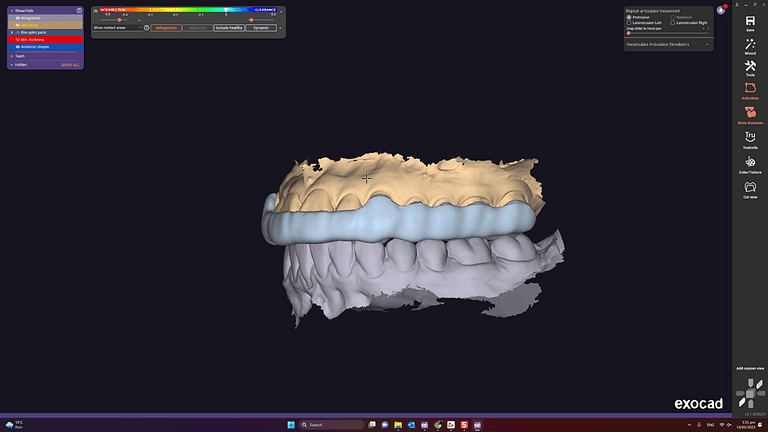Select the Protrusion radio button
The height and width of the screenshot is (432, 768).
point(628,17)
